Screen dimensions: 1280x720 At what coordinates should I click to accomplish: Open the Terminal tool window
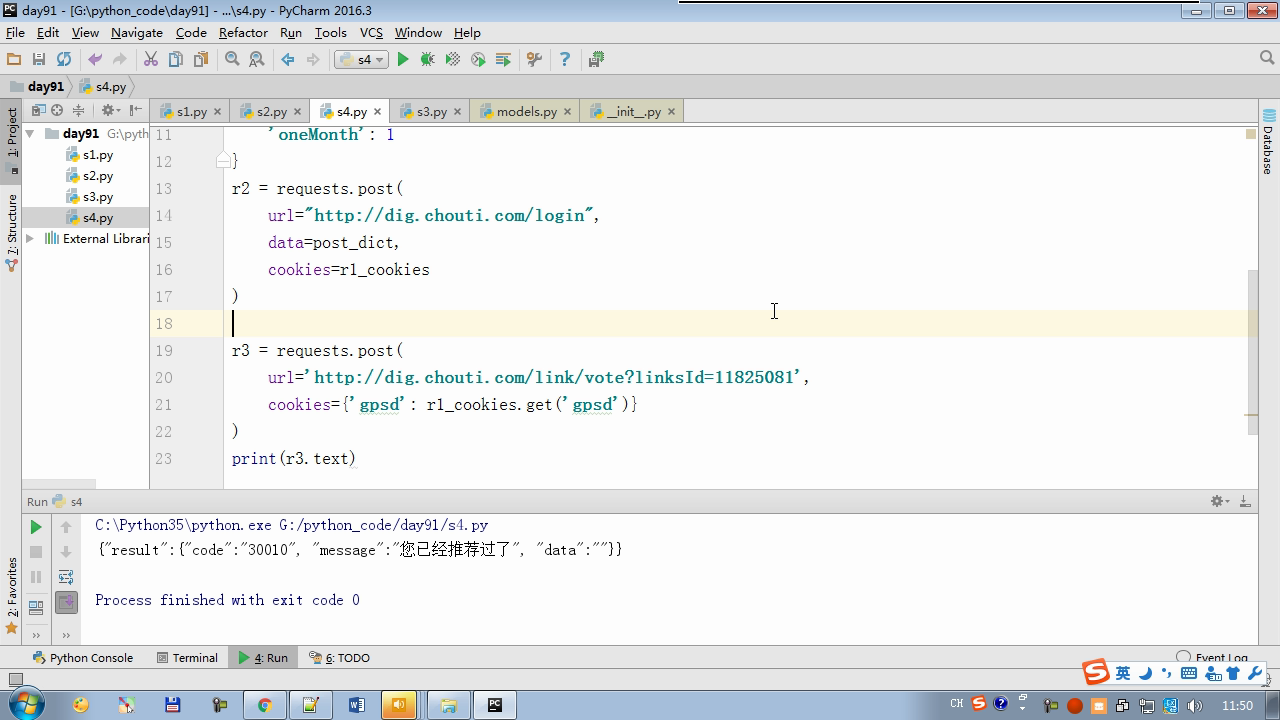[x=187, y=658]
